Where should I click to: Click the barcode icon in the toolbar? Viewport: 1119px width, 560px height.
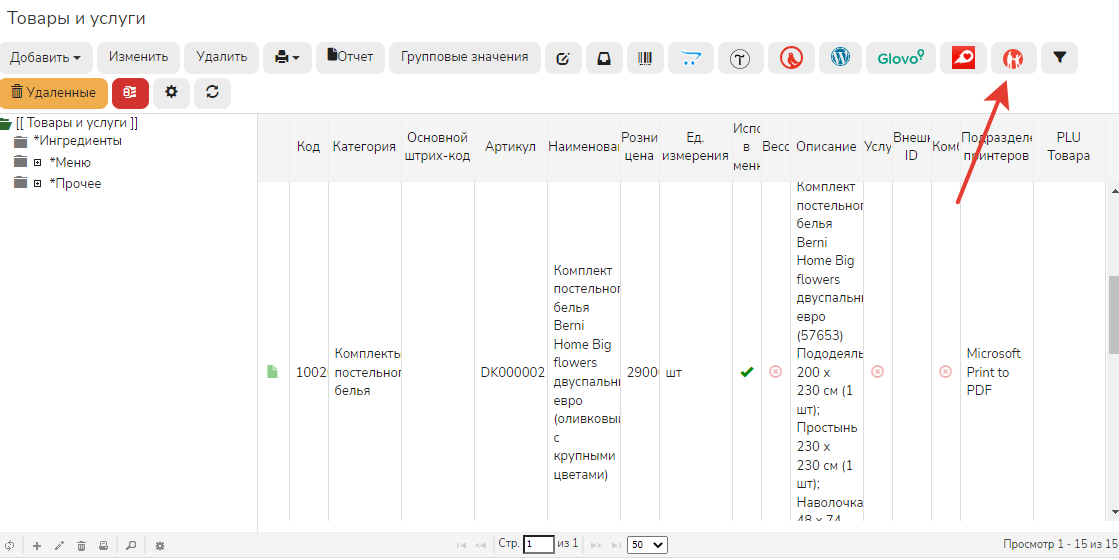pyautogui.click(x=644, y=58)
